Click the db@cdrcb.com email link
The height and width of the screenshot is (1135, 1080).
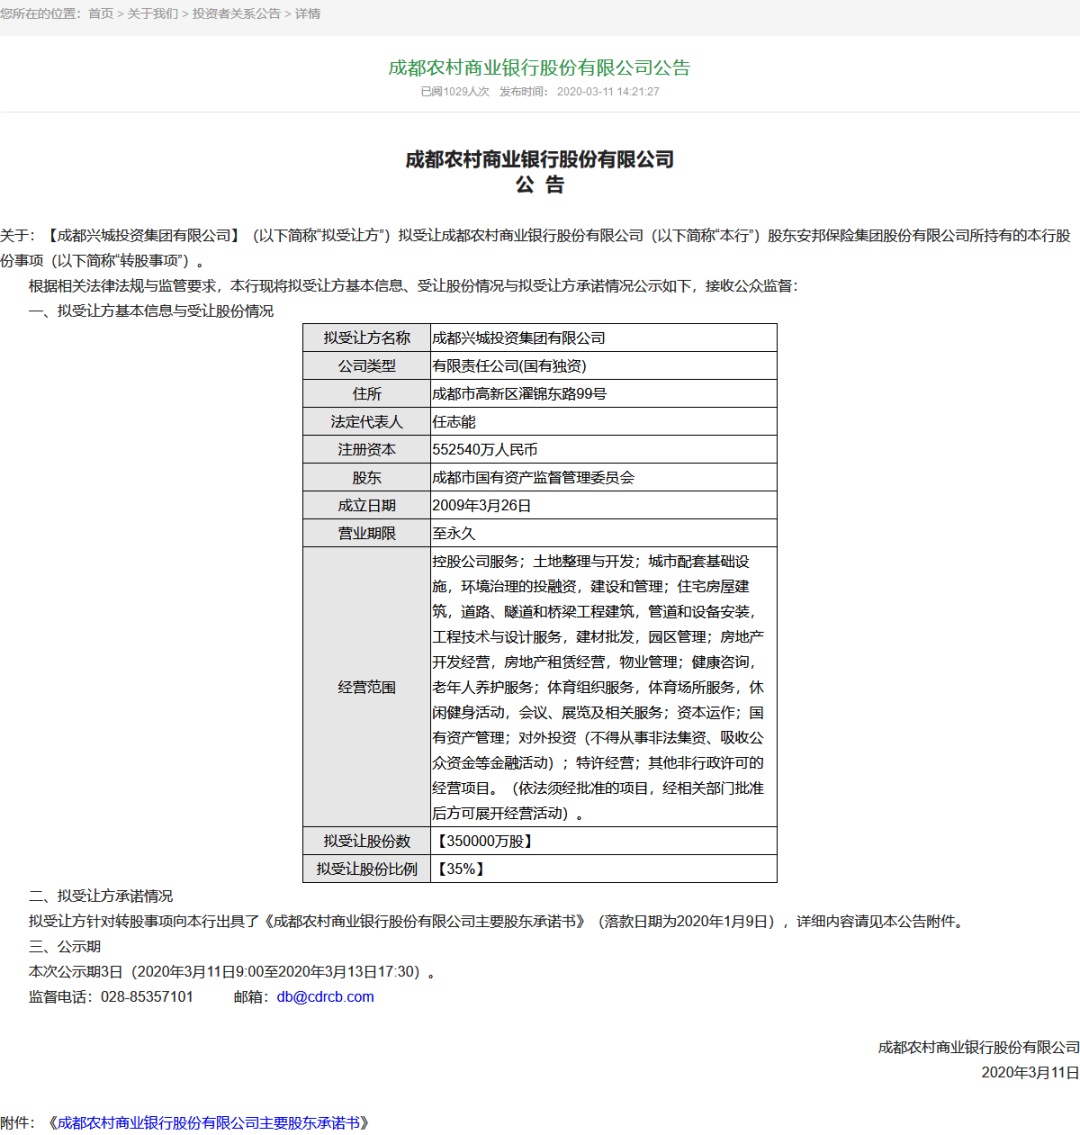(325, 997)
